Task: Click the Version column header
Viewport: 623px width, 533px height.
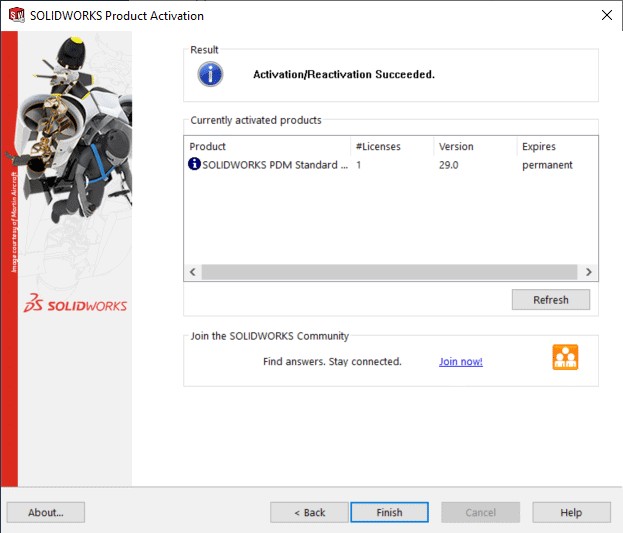Action: 474,146
